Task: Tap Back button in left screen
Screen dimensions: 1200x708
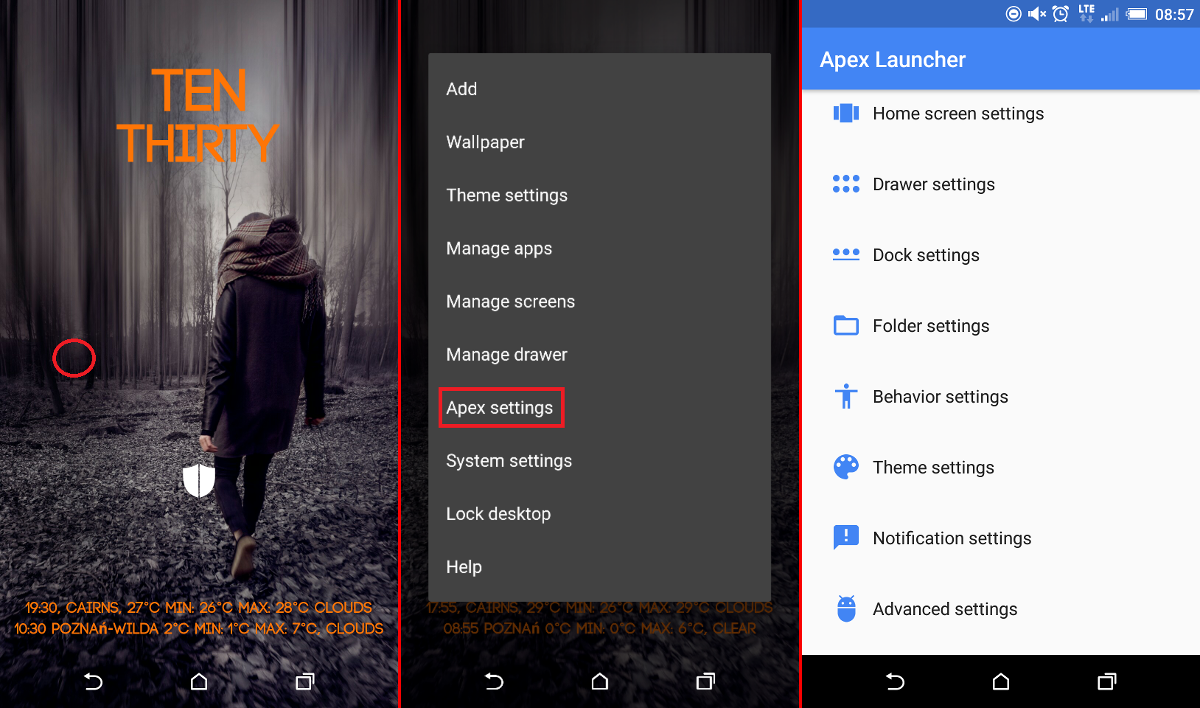Action: [93, 682]
